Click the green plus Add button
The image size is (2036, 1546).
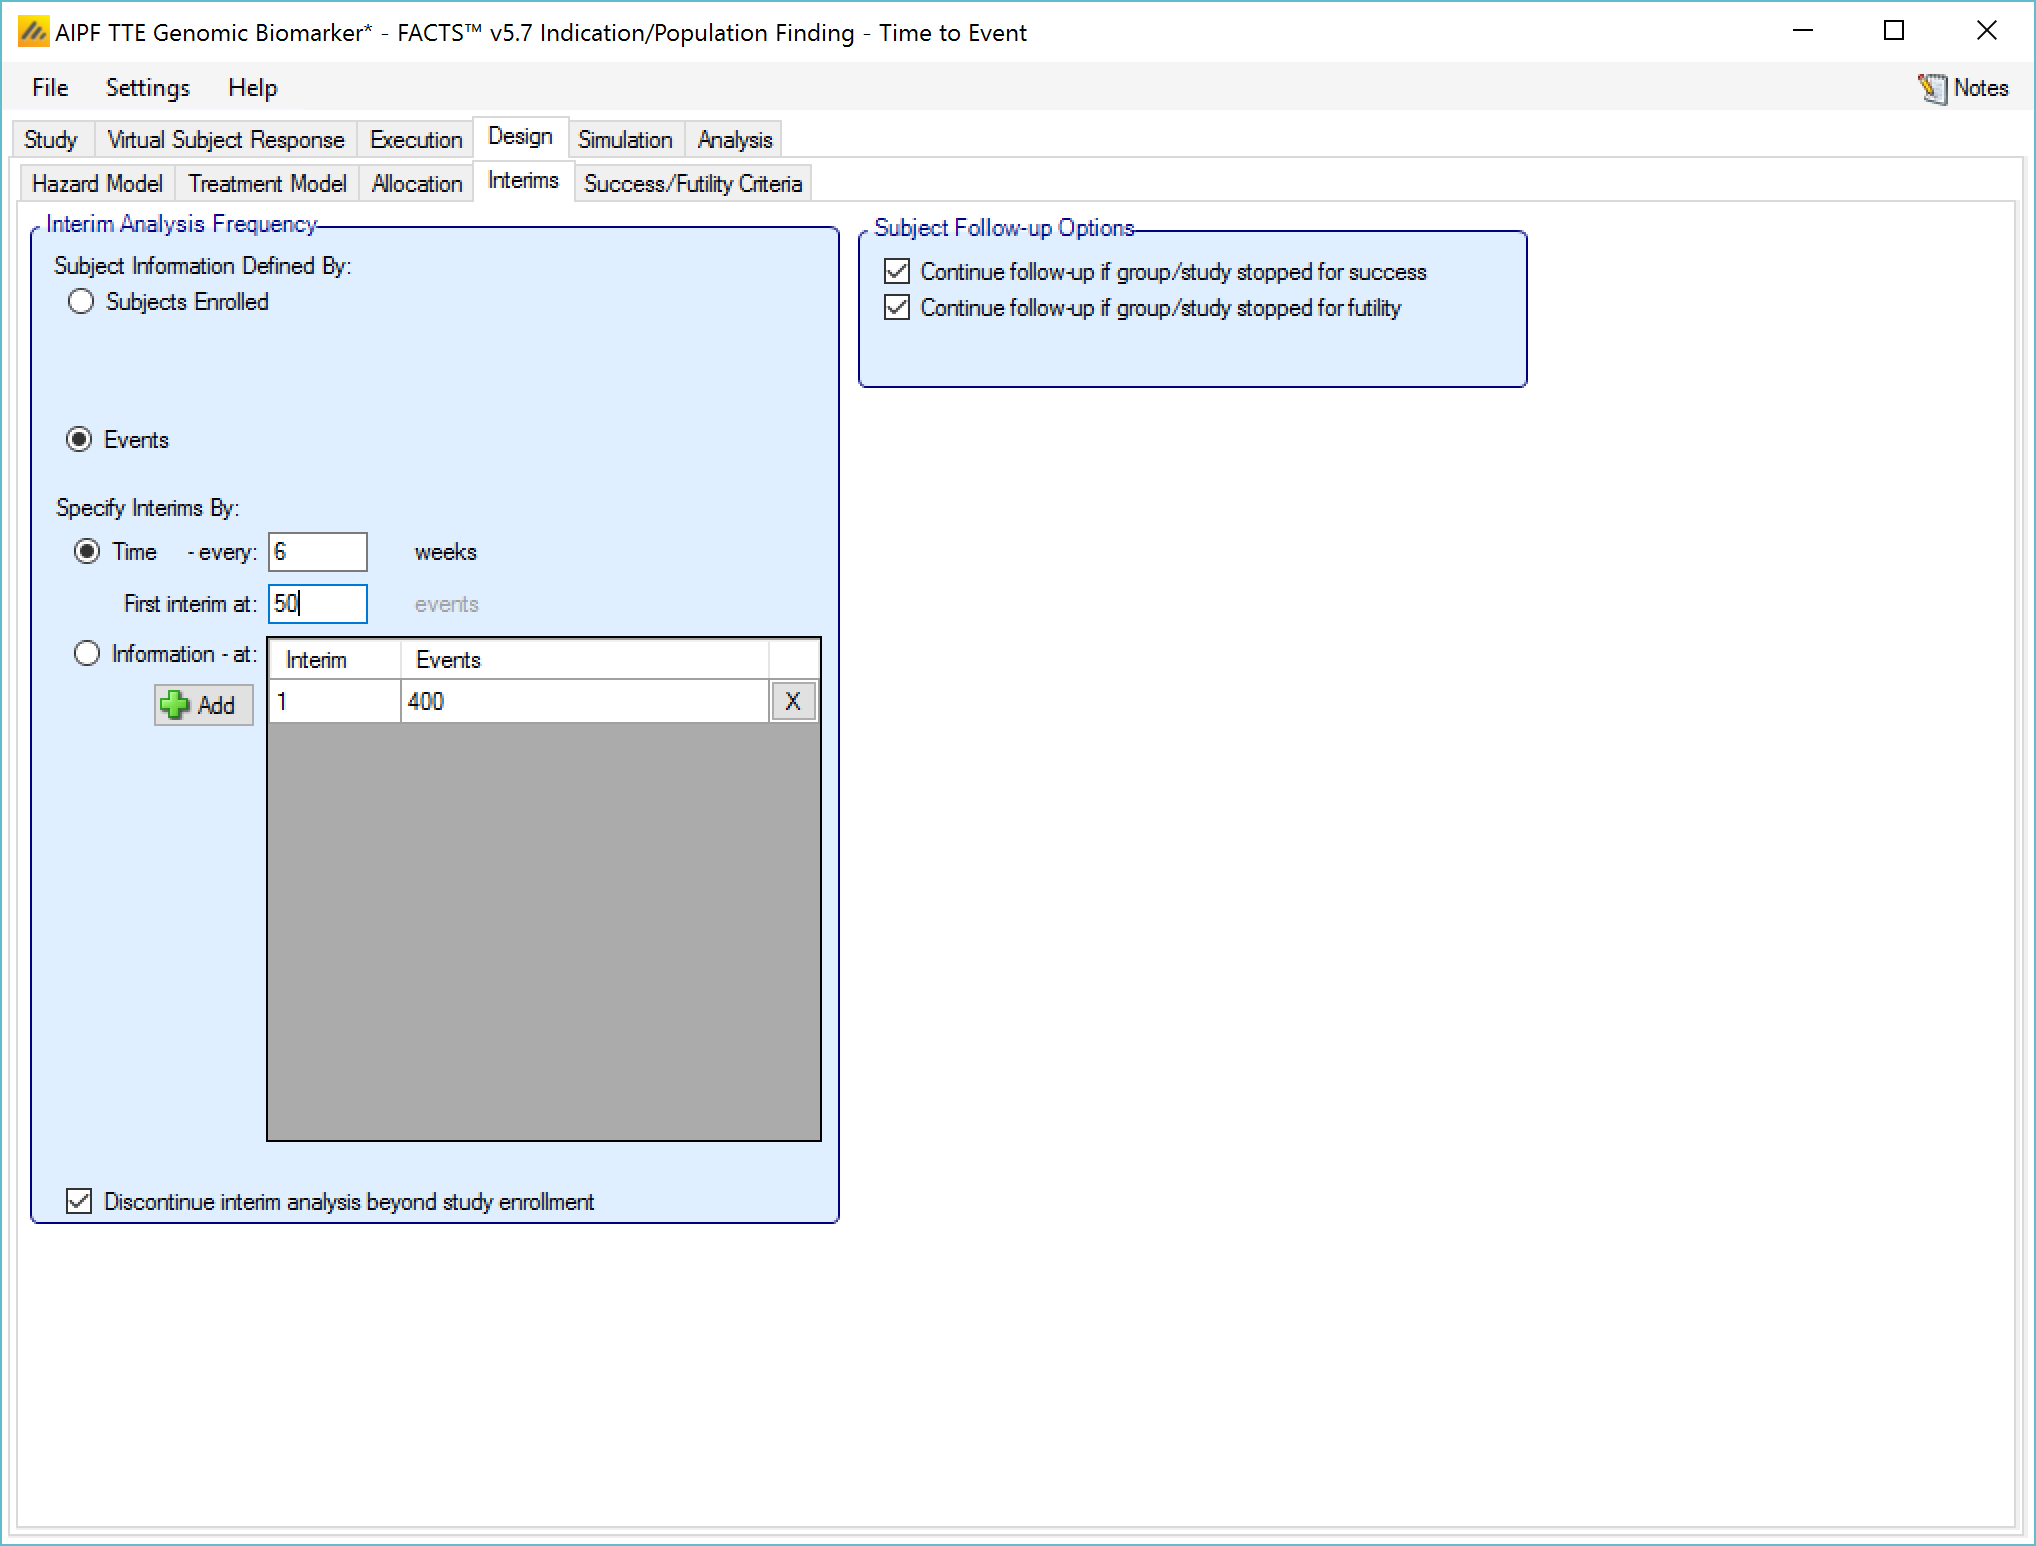(x=203, y=705)
